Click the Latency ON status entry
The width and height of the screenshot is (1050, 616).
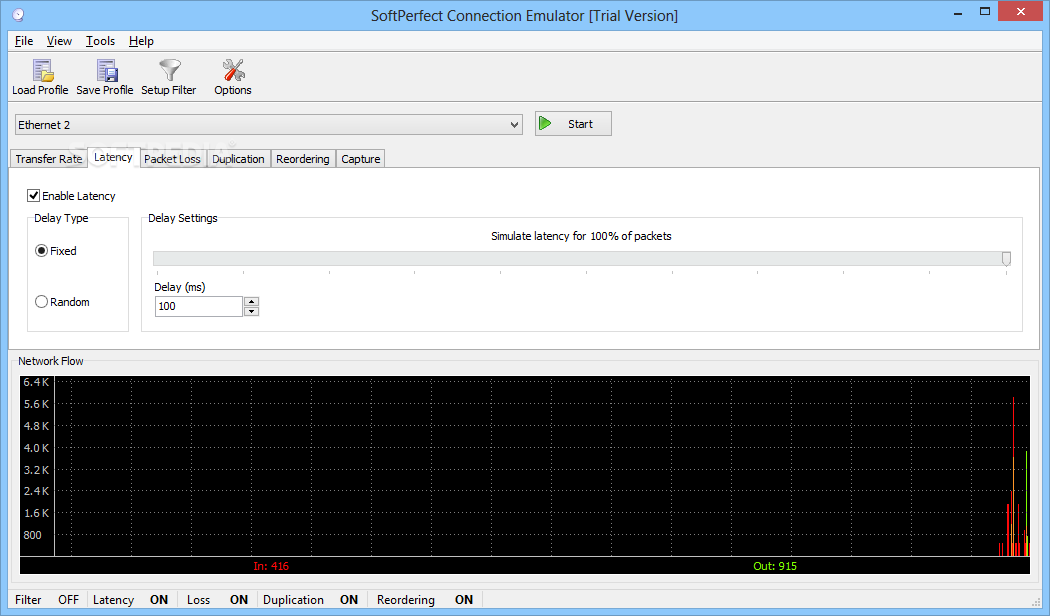click(x=131, y=600)
